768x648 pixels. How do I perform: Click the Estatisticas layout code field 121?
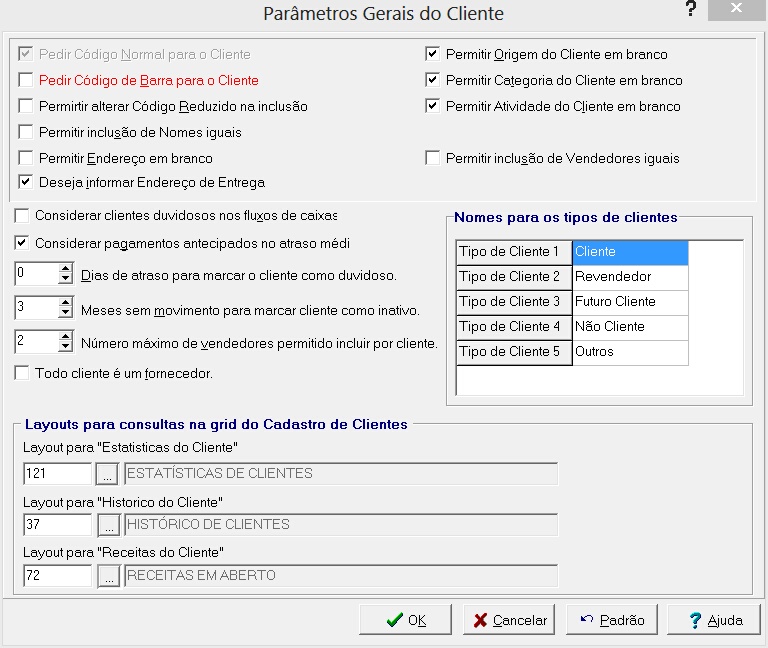point(57,474)
